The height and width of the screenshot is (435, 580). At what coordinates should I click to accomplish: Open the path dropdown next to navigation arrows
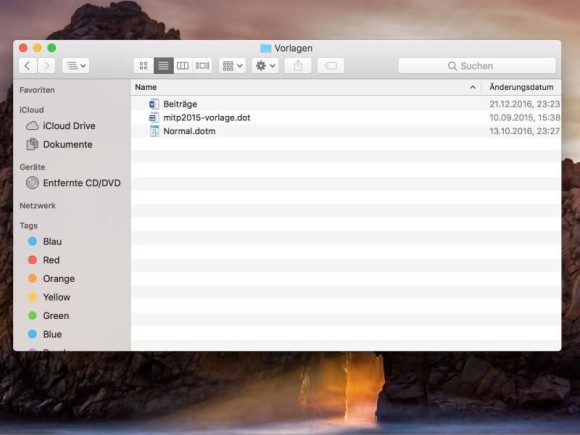pyautogui.click(x=76, y=66)
